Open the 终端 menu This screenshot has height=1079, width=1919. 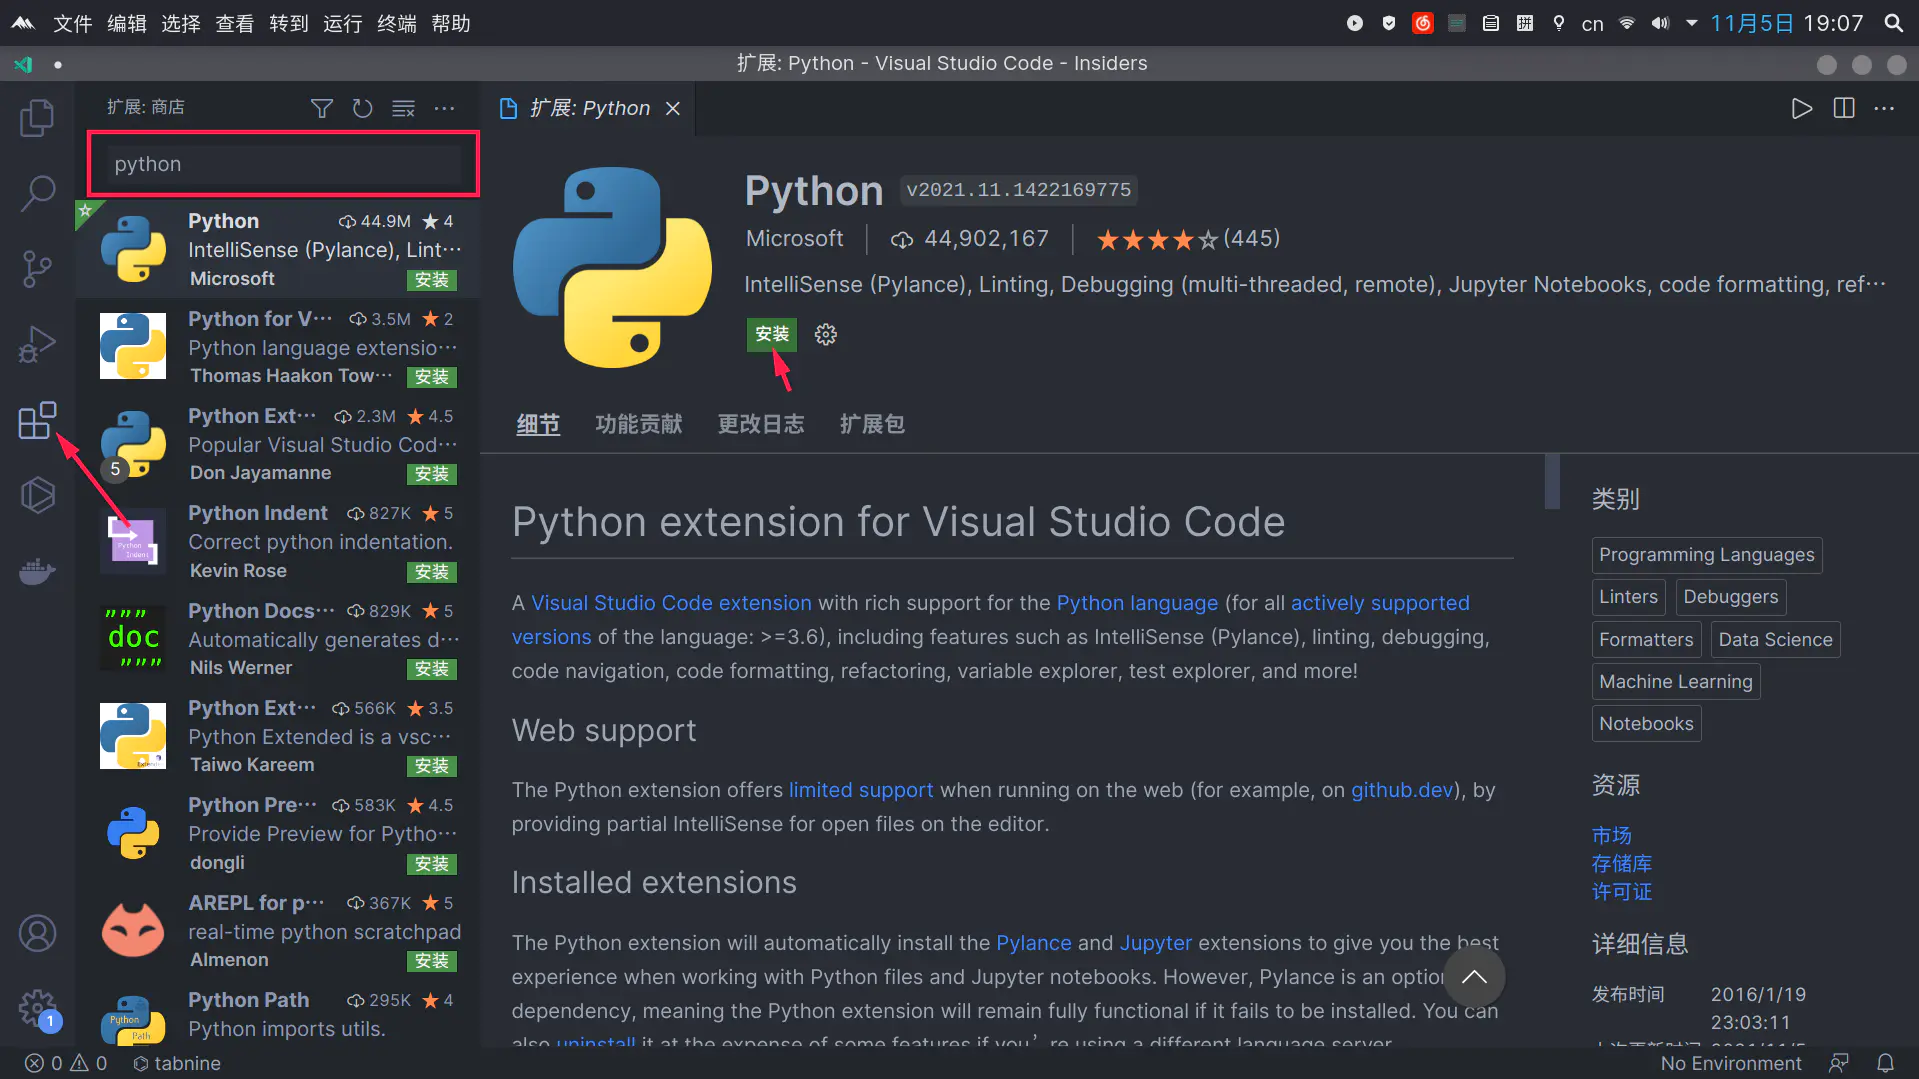pyautogui.click(x=396, y=23)
